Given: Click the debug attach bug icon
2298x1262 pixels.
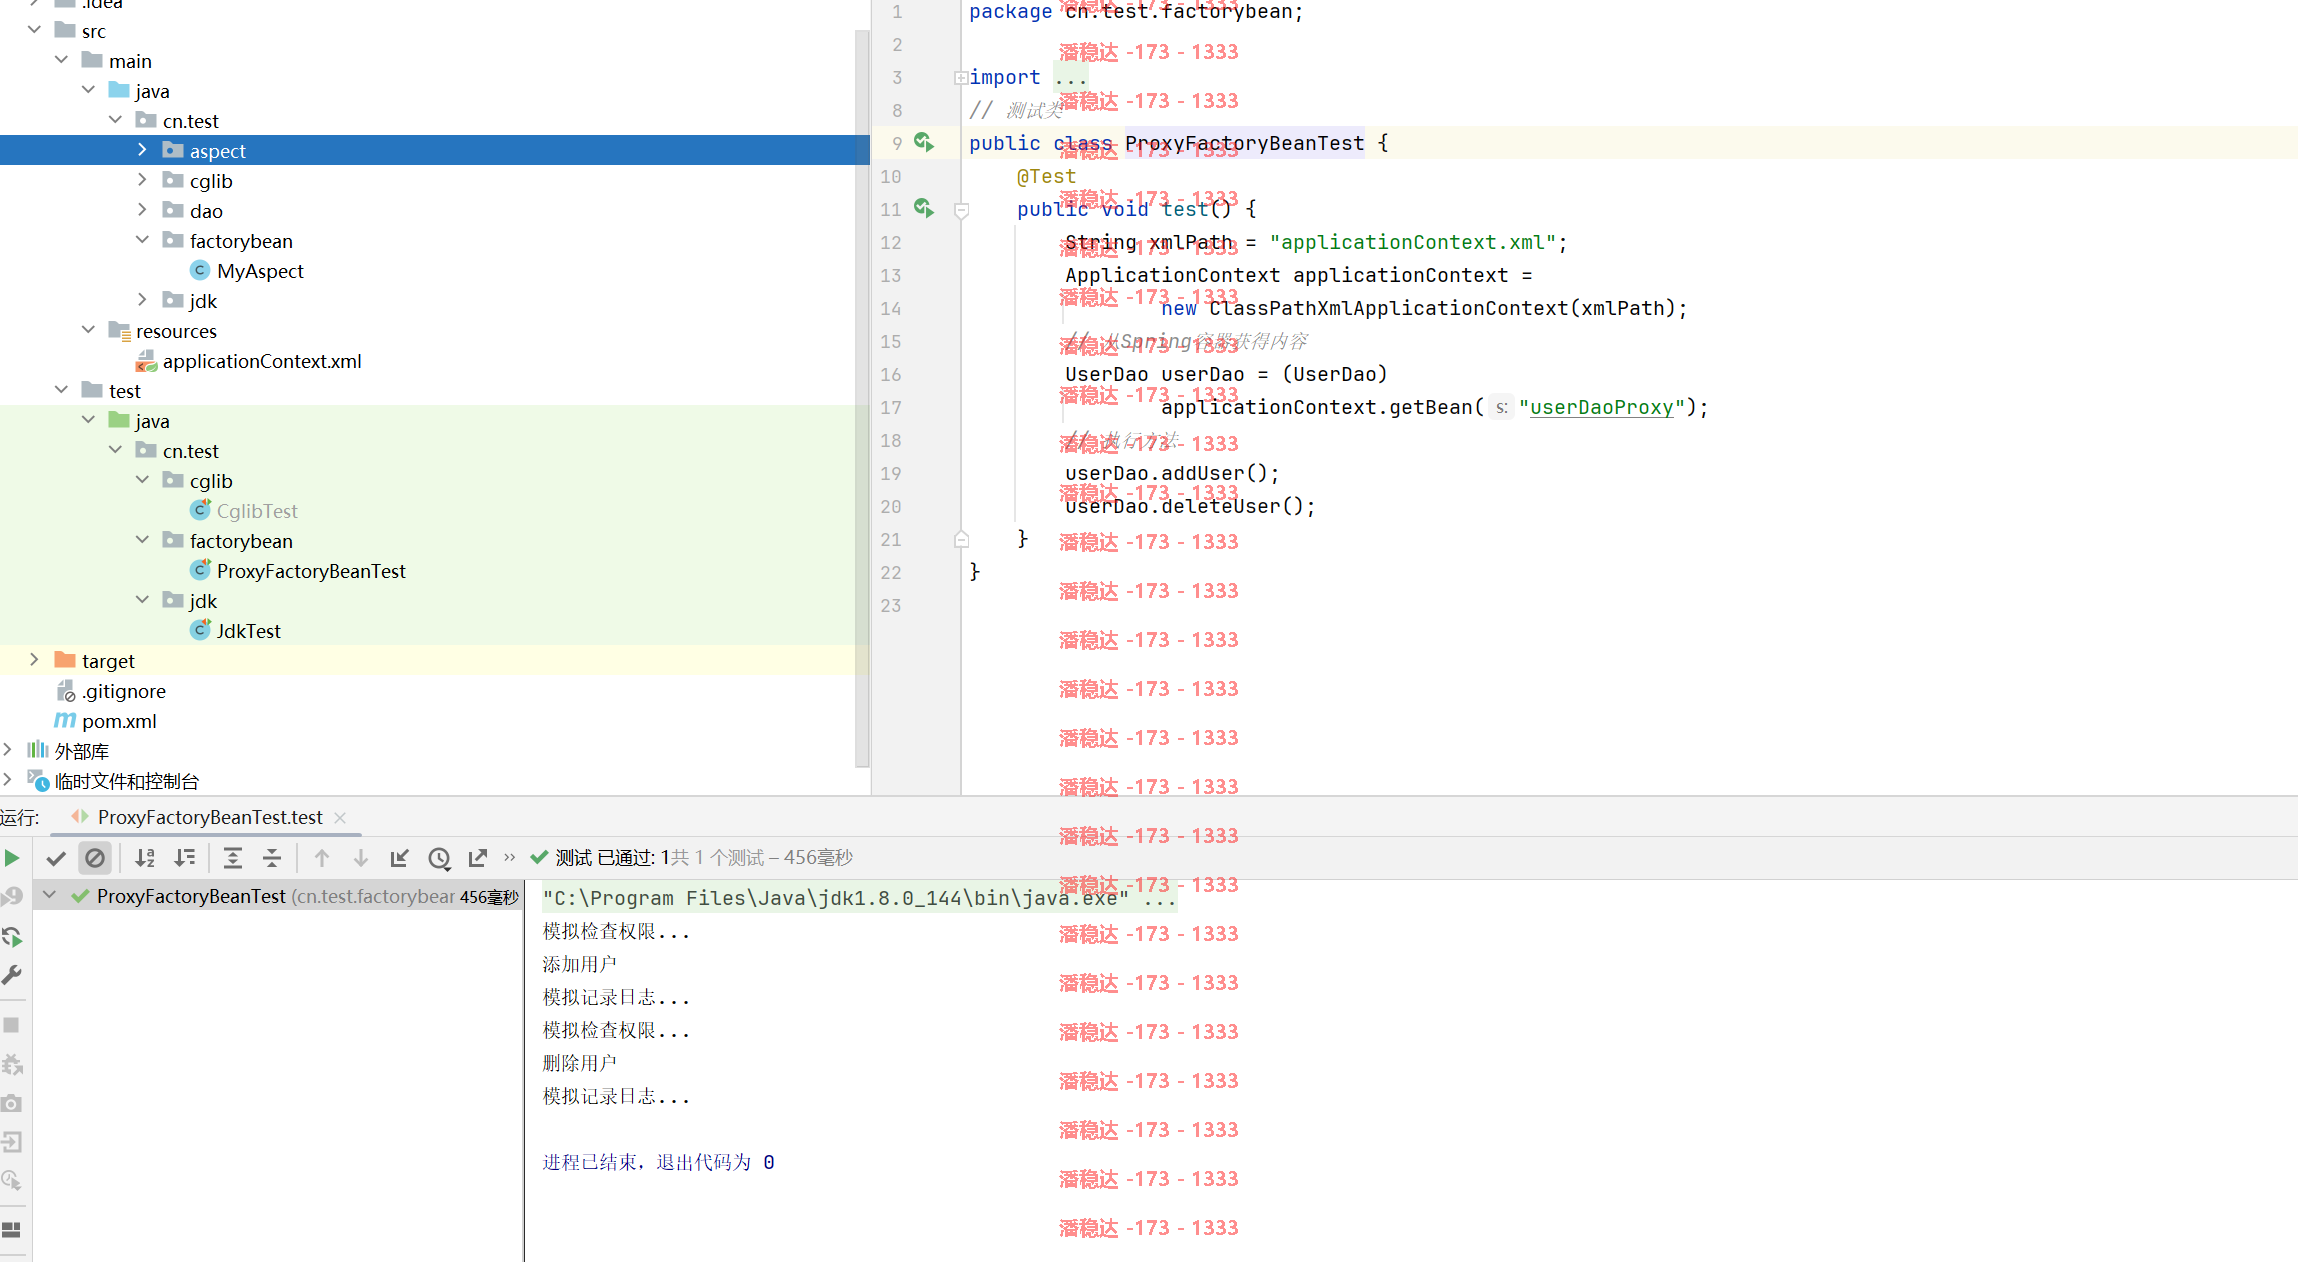Looking at the screenshot, I should [12, 1064].
